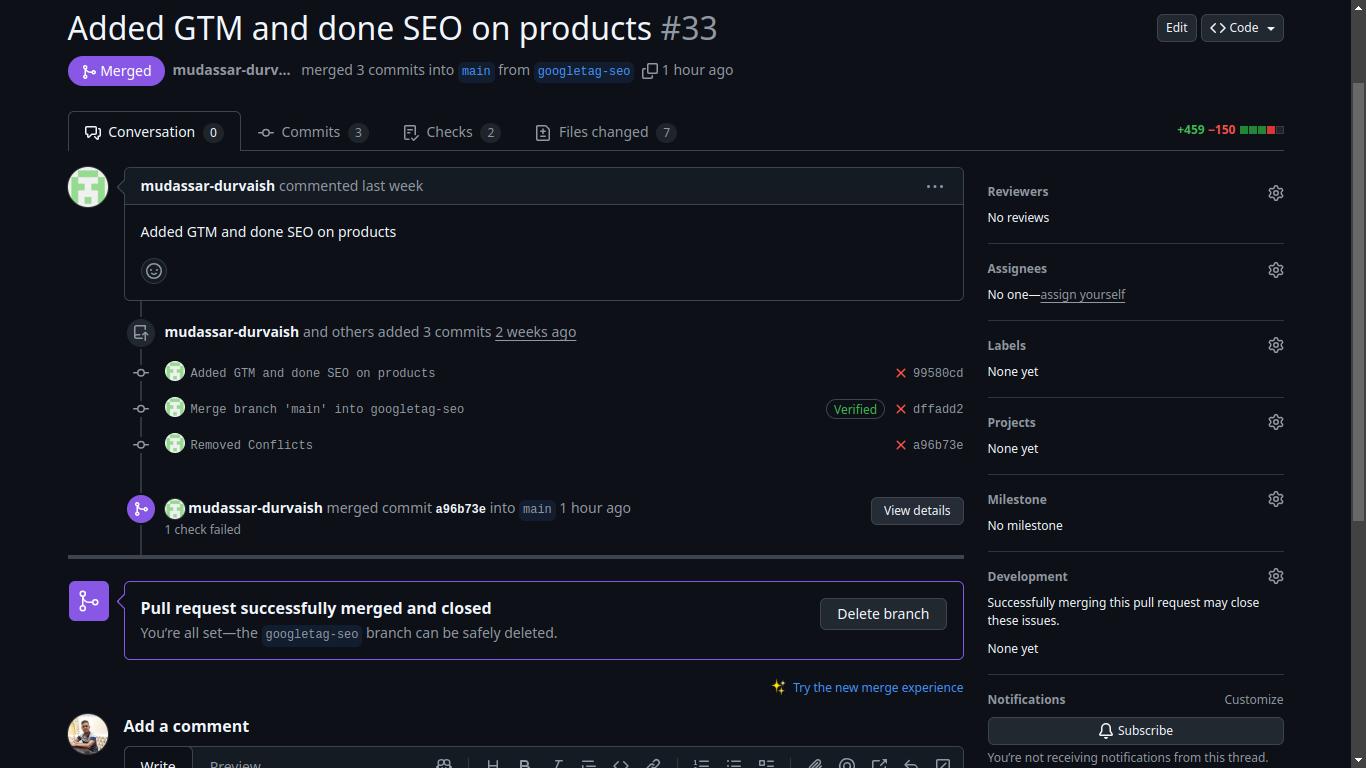View failed status on commit 99580cd
Screen dimensions: 1366x768
point(900,373)
